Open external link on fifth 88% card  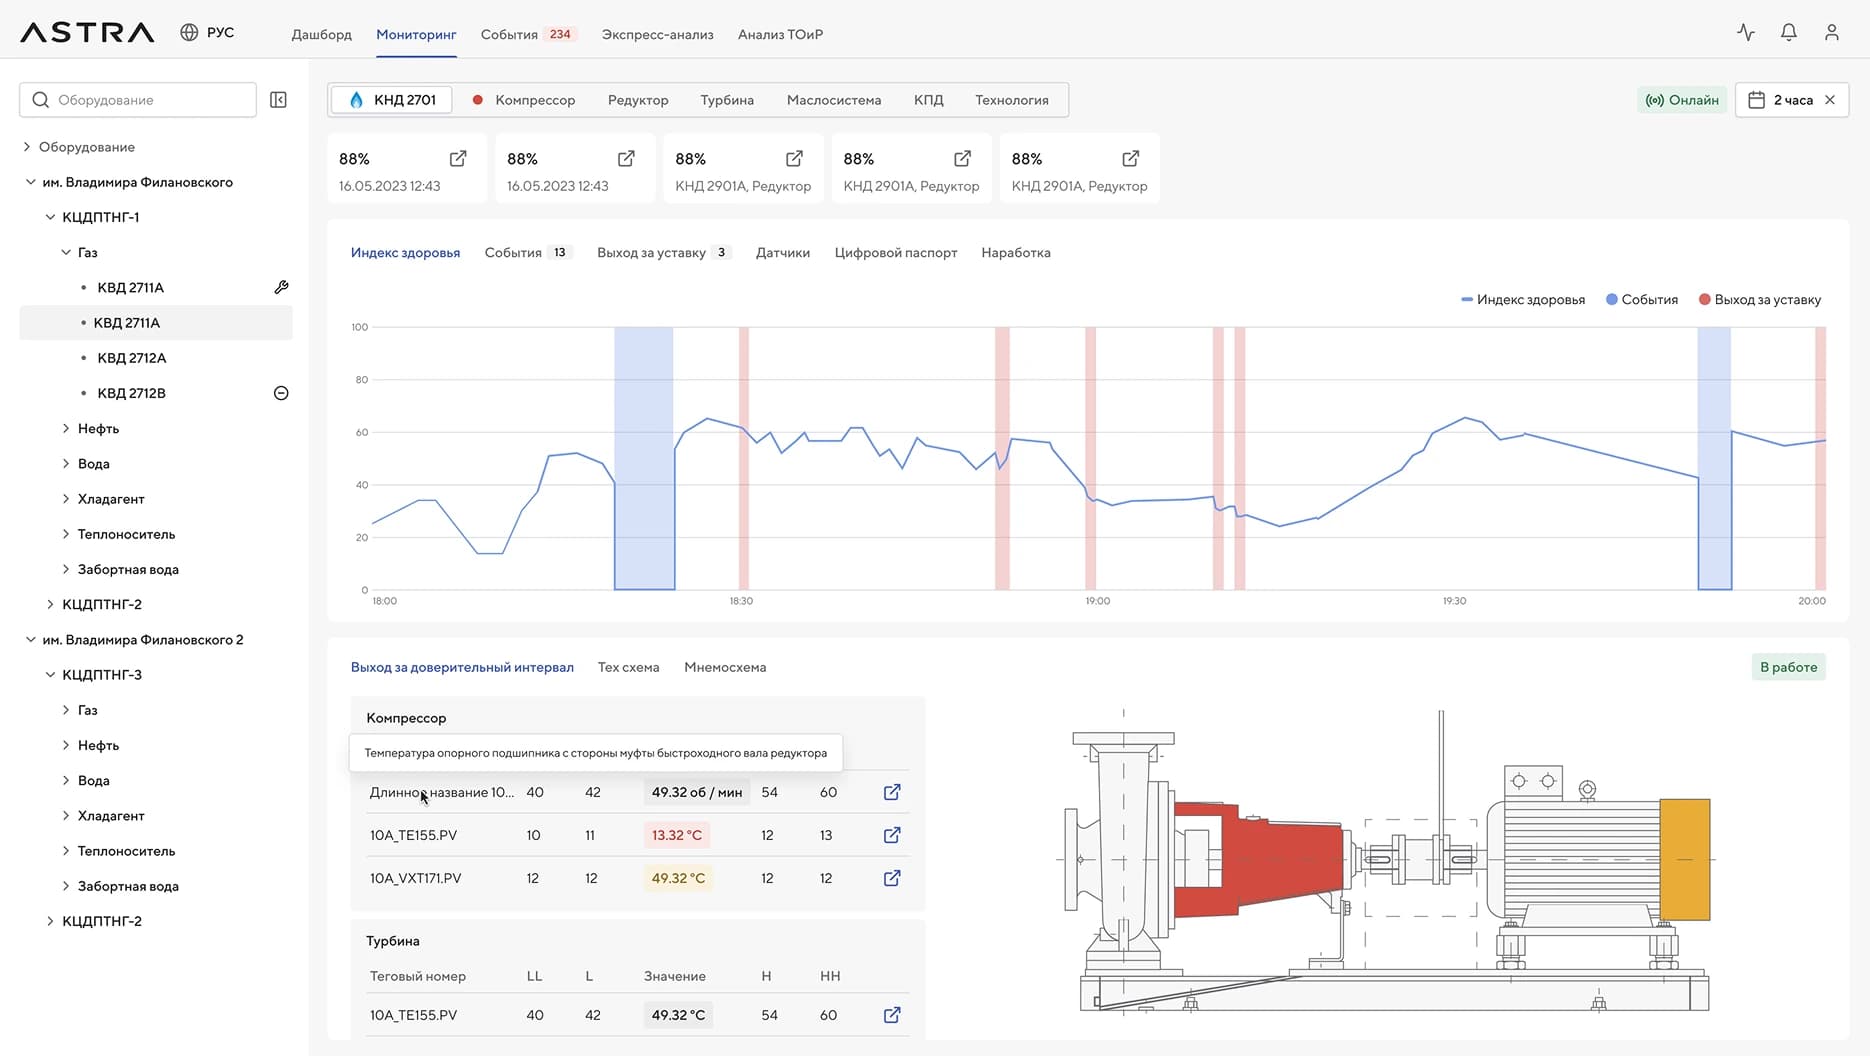tap(1130, 158)
